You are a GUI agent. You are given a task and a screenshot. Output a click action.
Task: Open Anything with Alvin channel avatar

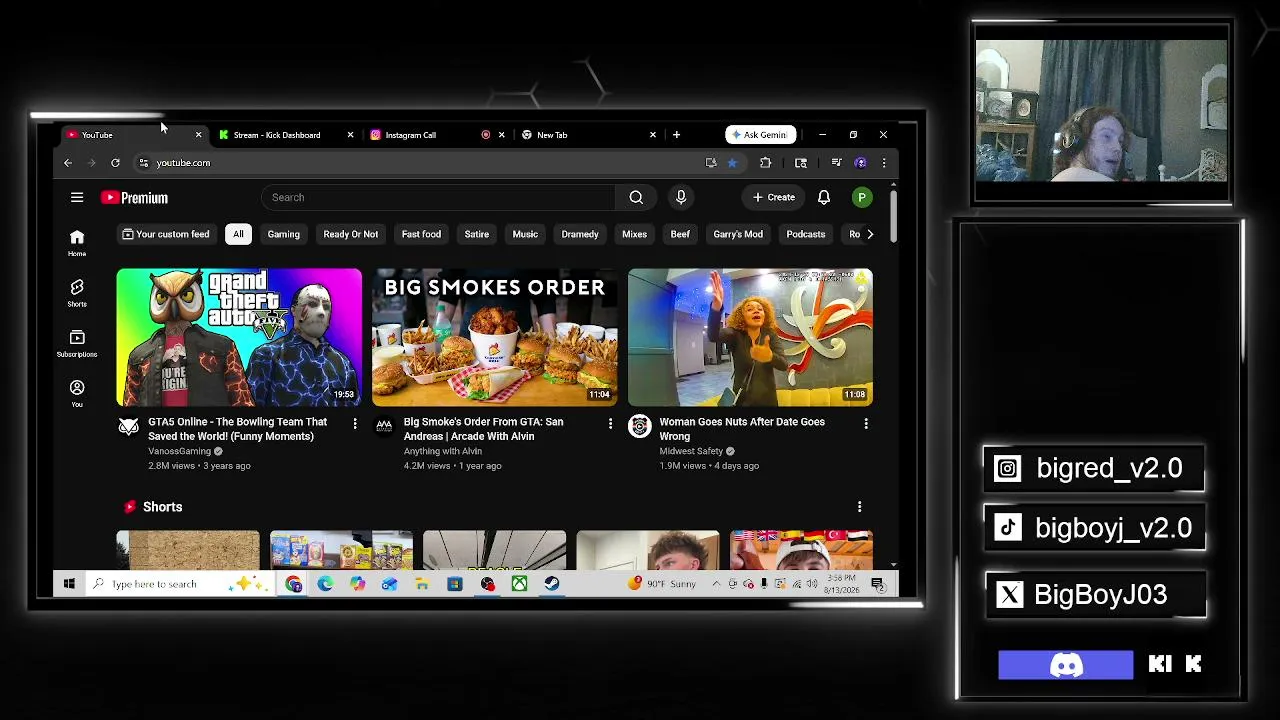point(384,427)
